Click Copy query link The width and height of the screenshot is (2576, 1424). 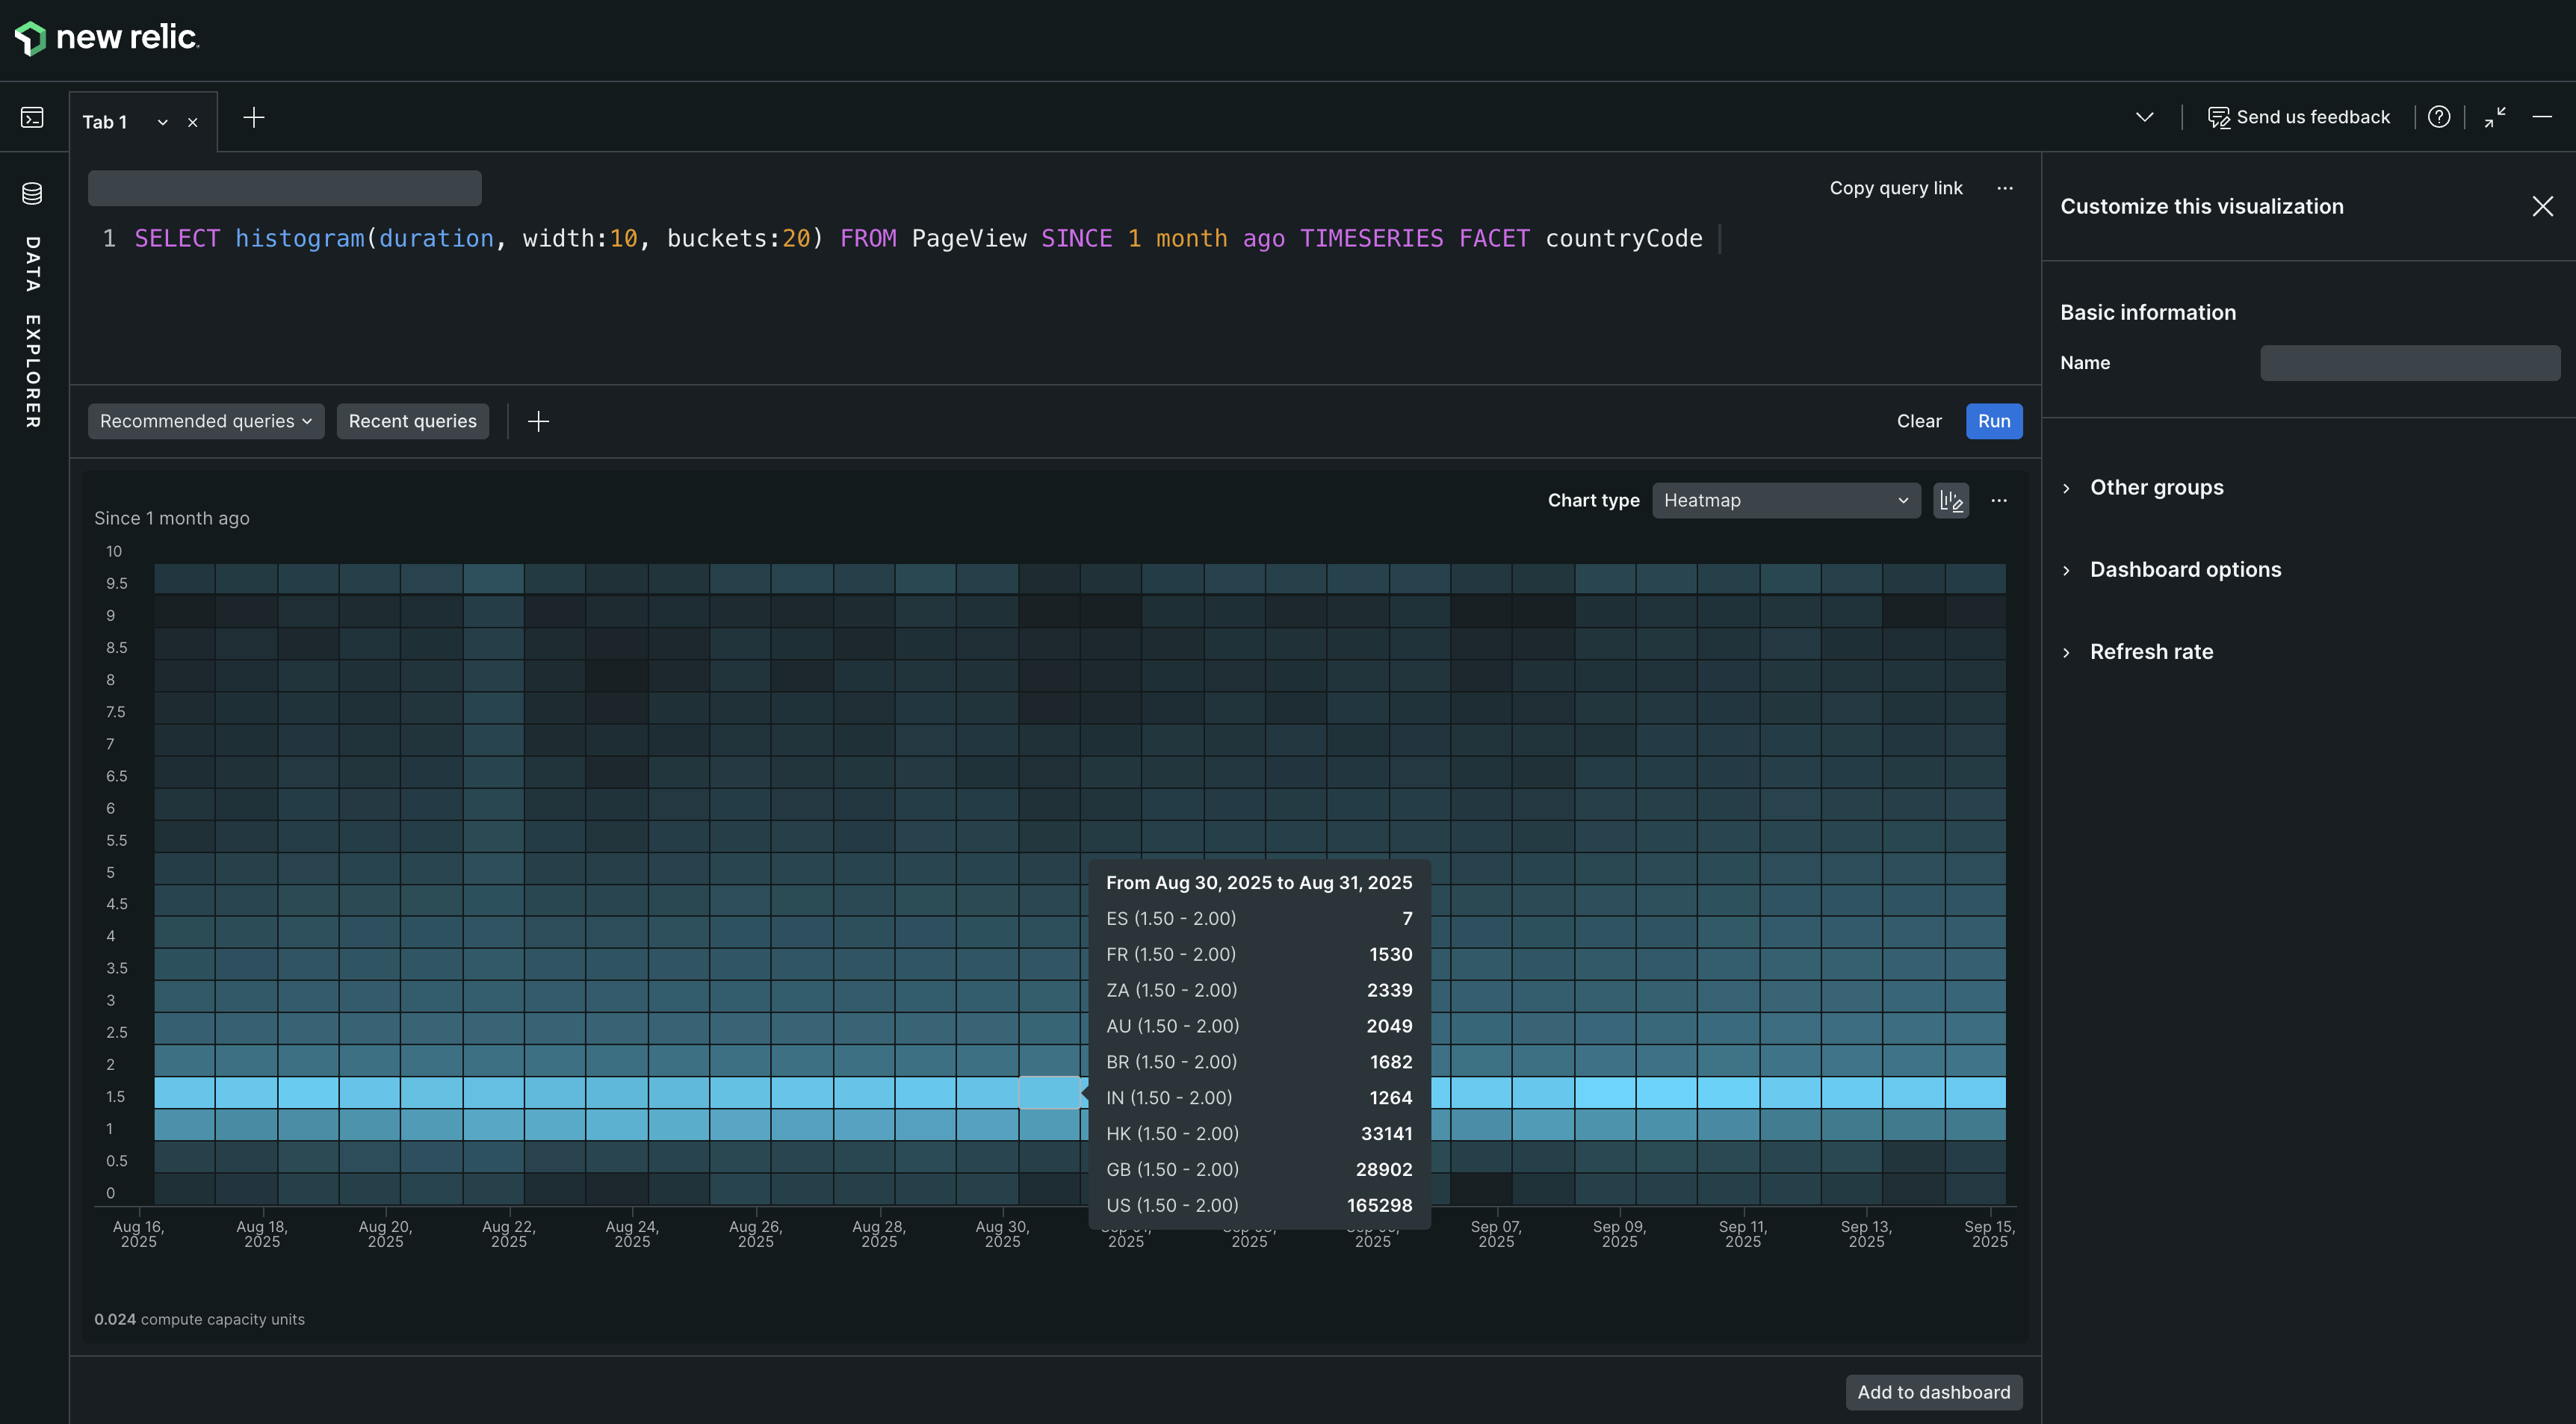click(1896, 188)
